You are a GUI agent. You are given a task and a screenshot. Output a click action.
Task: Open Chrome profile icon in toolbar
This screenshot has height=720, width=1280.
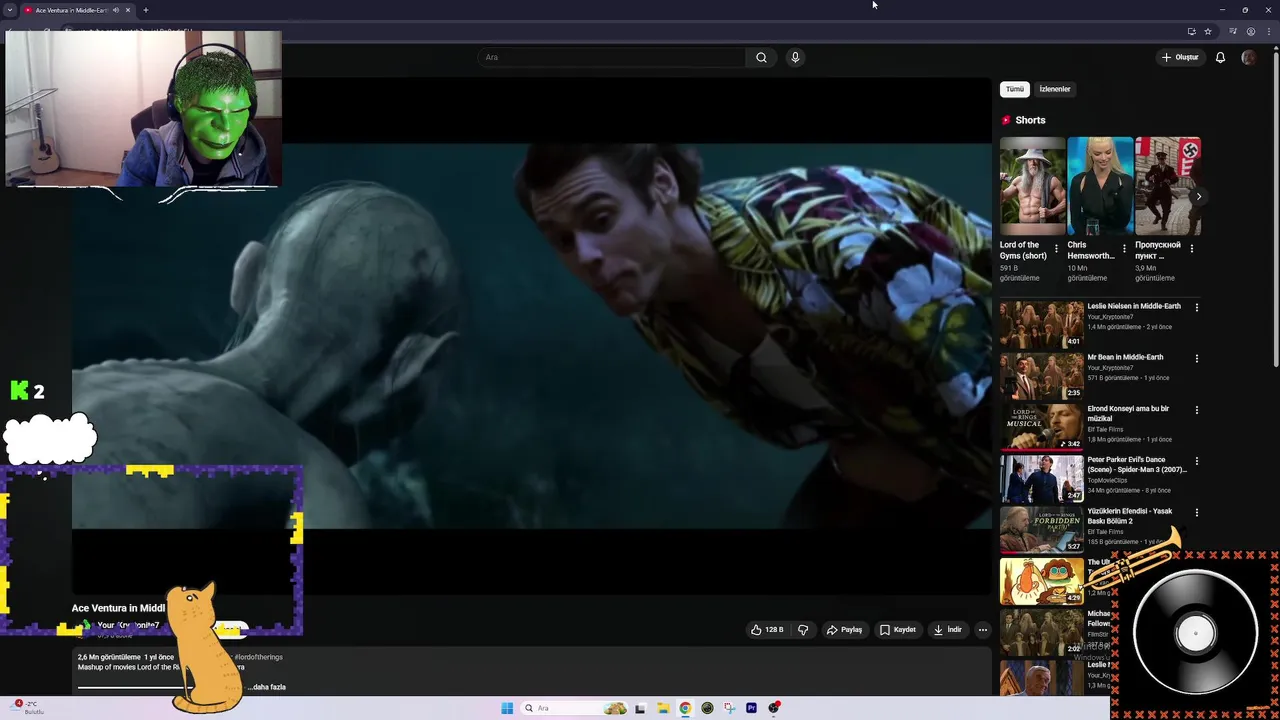tap(1250, 31)
